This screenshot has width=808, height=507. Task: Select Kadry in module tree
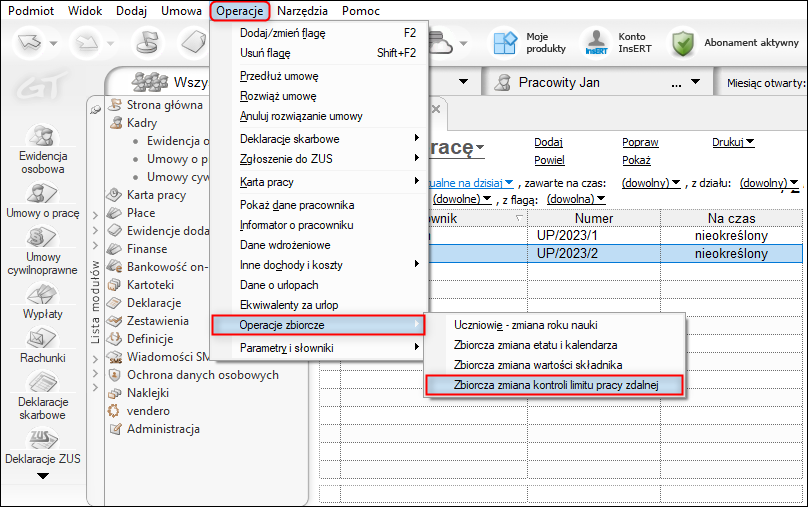pos(142,123)
